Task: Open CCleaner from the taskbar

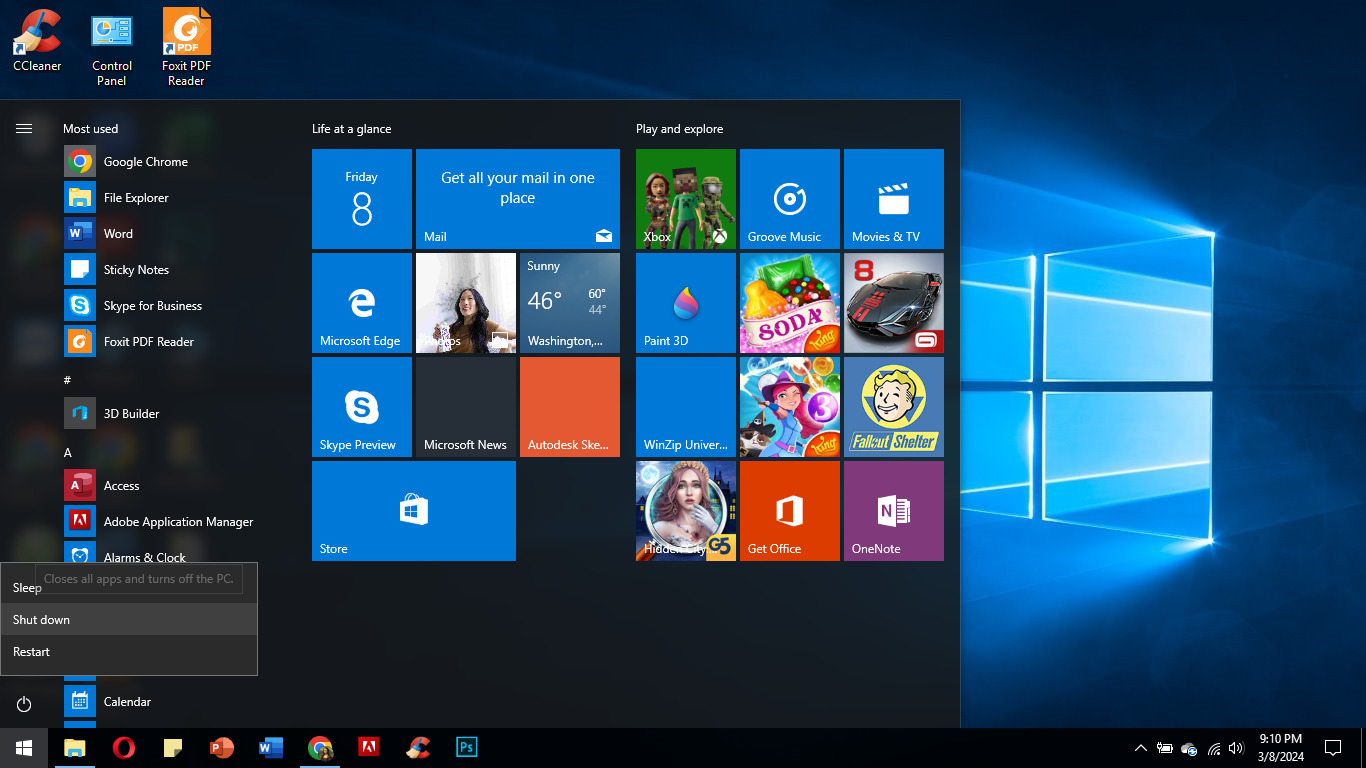Action: click(418, 747)
